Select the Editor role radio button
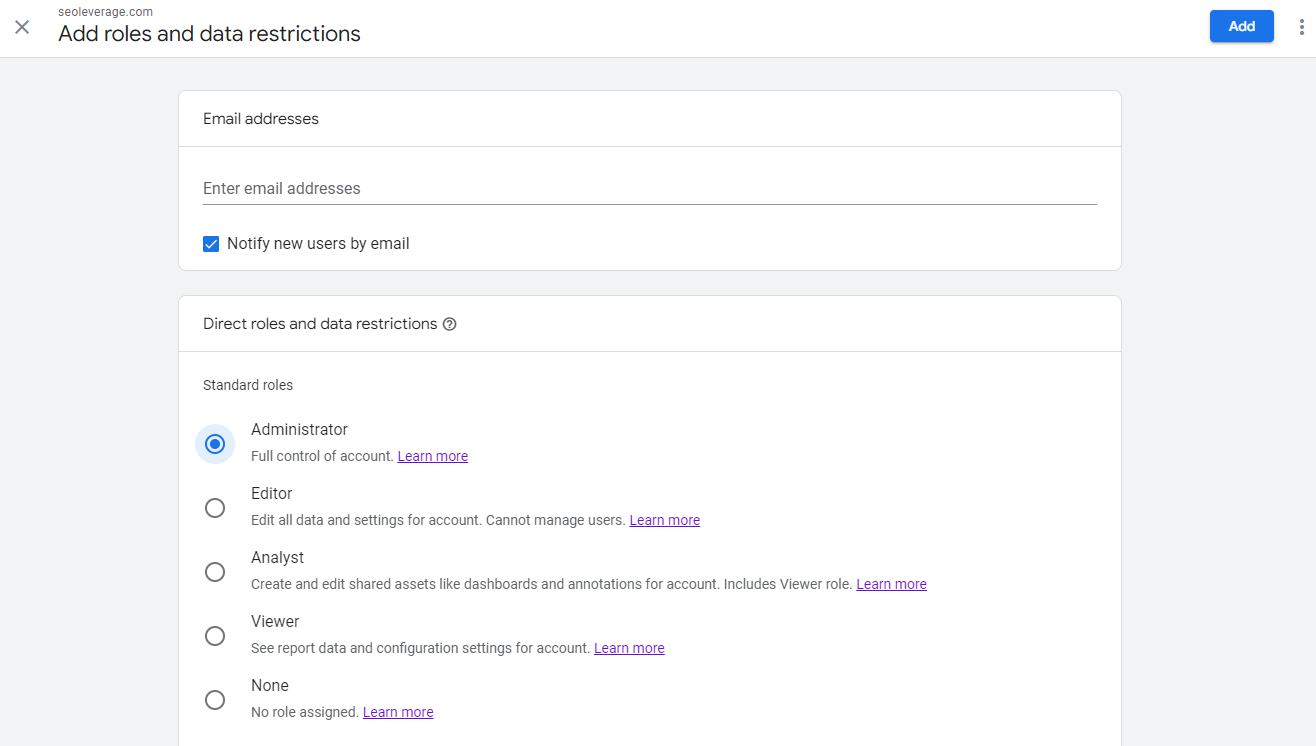 (x=215, y=508)
